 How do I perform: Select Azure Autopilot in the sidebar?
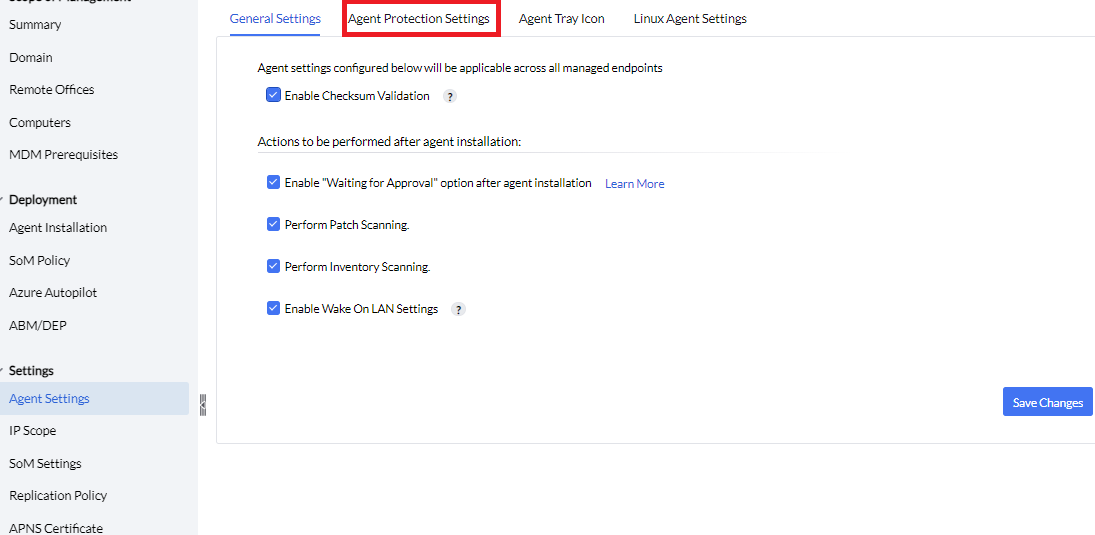pyautogui.click(x=53, y=293)
